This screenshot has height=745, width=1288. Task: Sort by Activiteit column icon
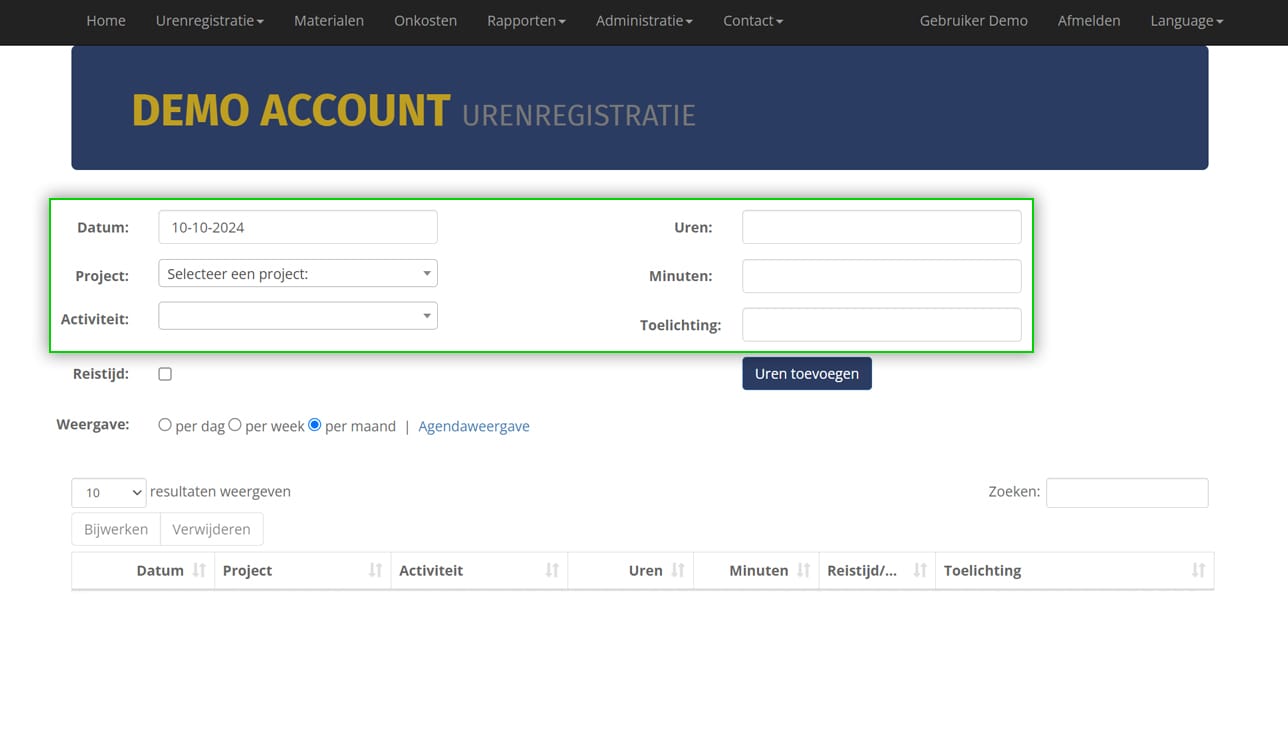pyautogui.click(x=552, y=571)
